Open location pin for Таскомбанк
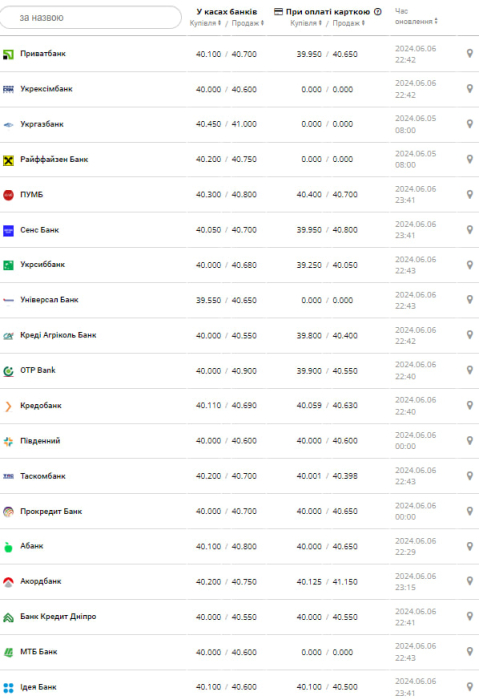The height and width of the screenshot is (700, 479). [470, 476]
